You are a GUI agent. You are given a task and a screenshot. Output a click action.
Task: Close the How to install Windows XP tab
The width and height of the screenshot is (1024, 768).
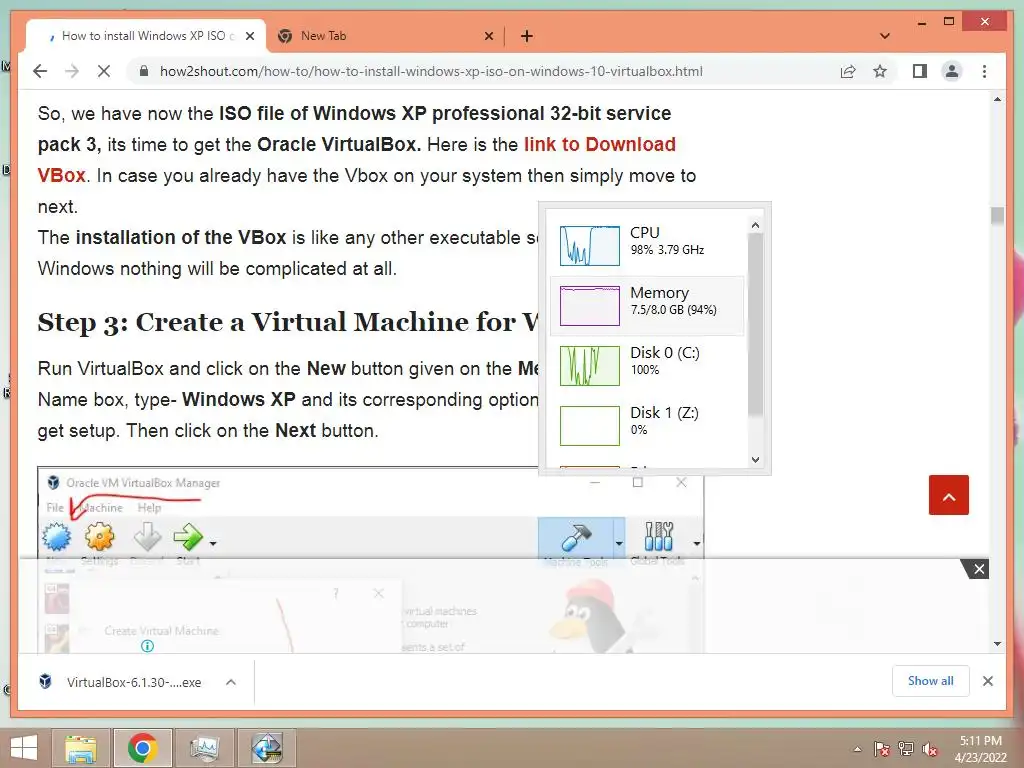coord(249,36)
